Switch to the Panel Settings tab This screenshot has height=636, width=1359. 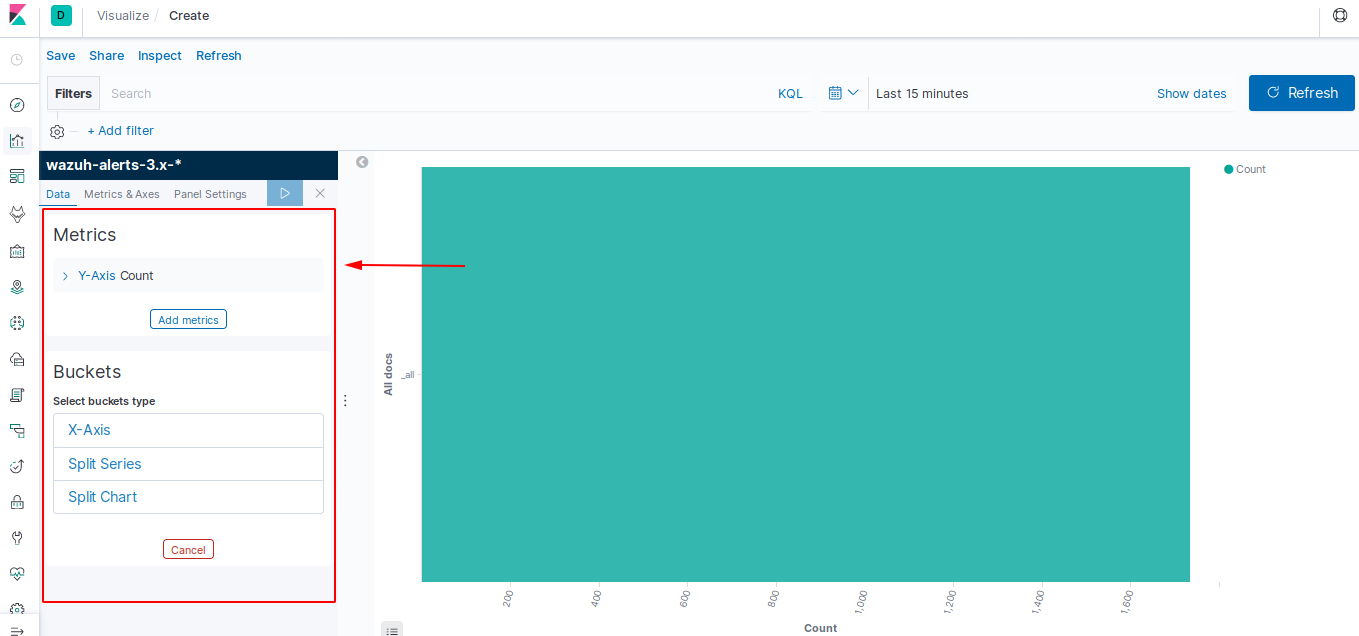point(210,194)
